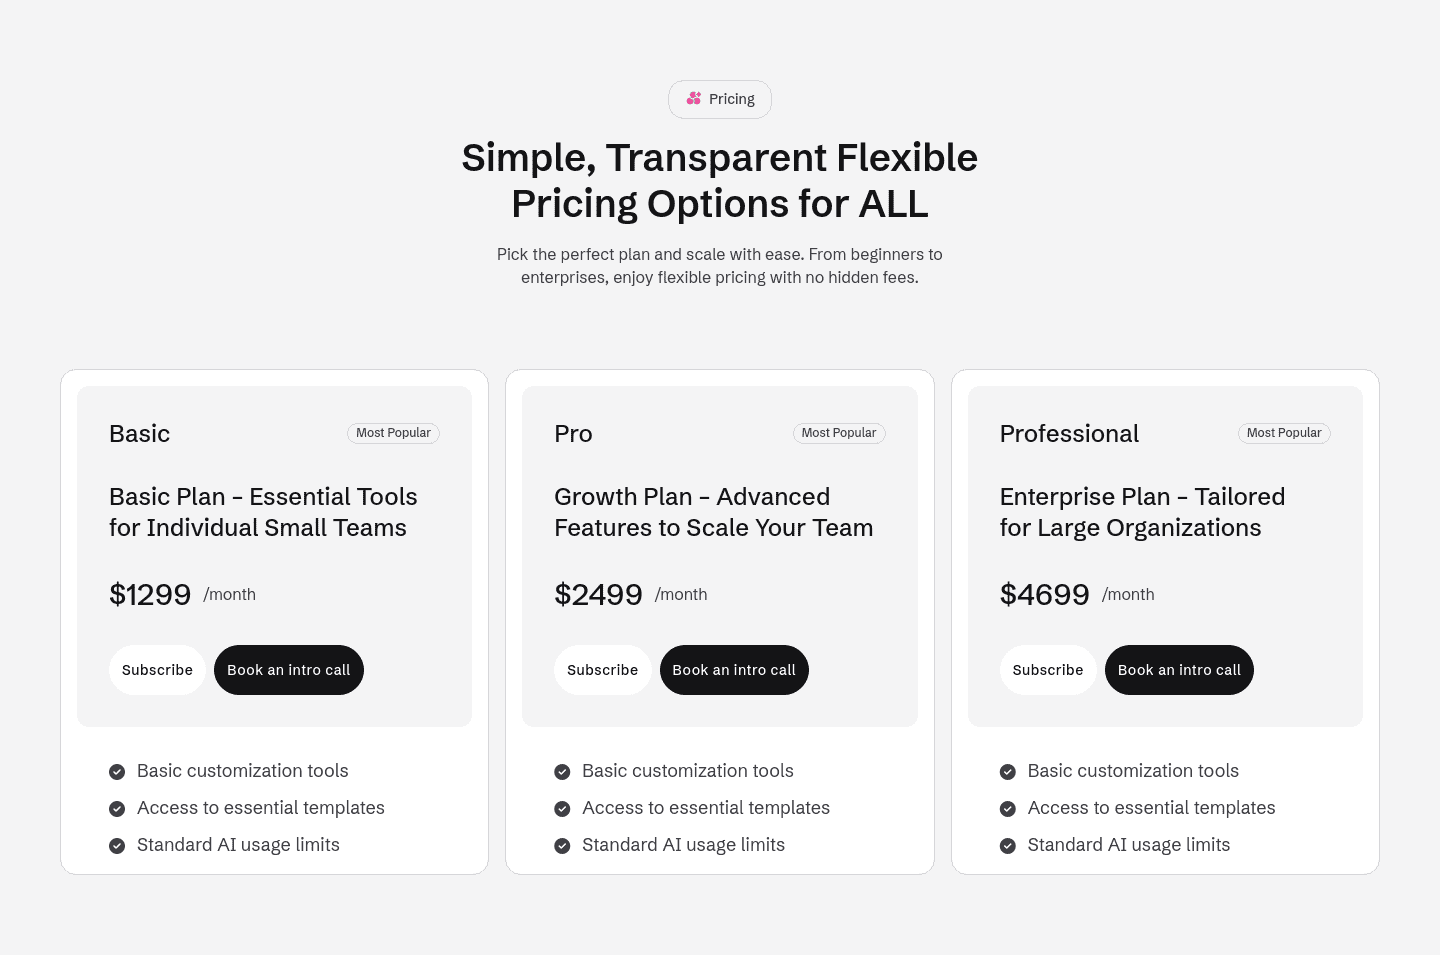Click the checkmark beside Standard AI usage limits in Basic plan
This screenshot has width=1440, height=955.
click(x=117, y=845)
